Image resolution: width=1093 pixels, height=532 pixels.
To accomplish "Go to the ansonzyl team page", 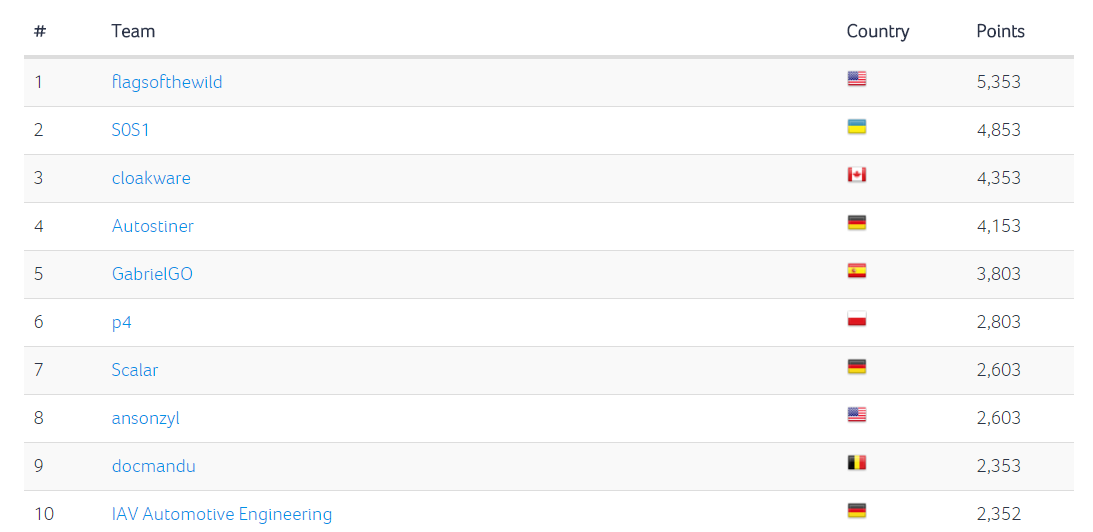I will click(x=146, y=418).
